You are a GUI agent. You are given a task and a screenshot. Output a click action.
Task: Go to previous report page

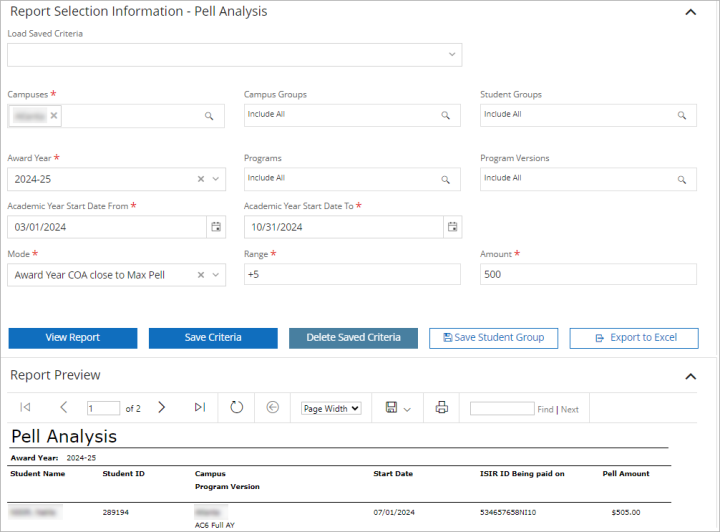coord(64,407)
